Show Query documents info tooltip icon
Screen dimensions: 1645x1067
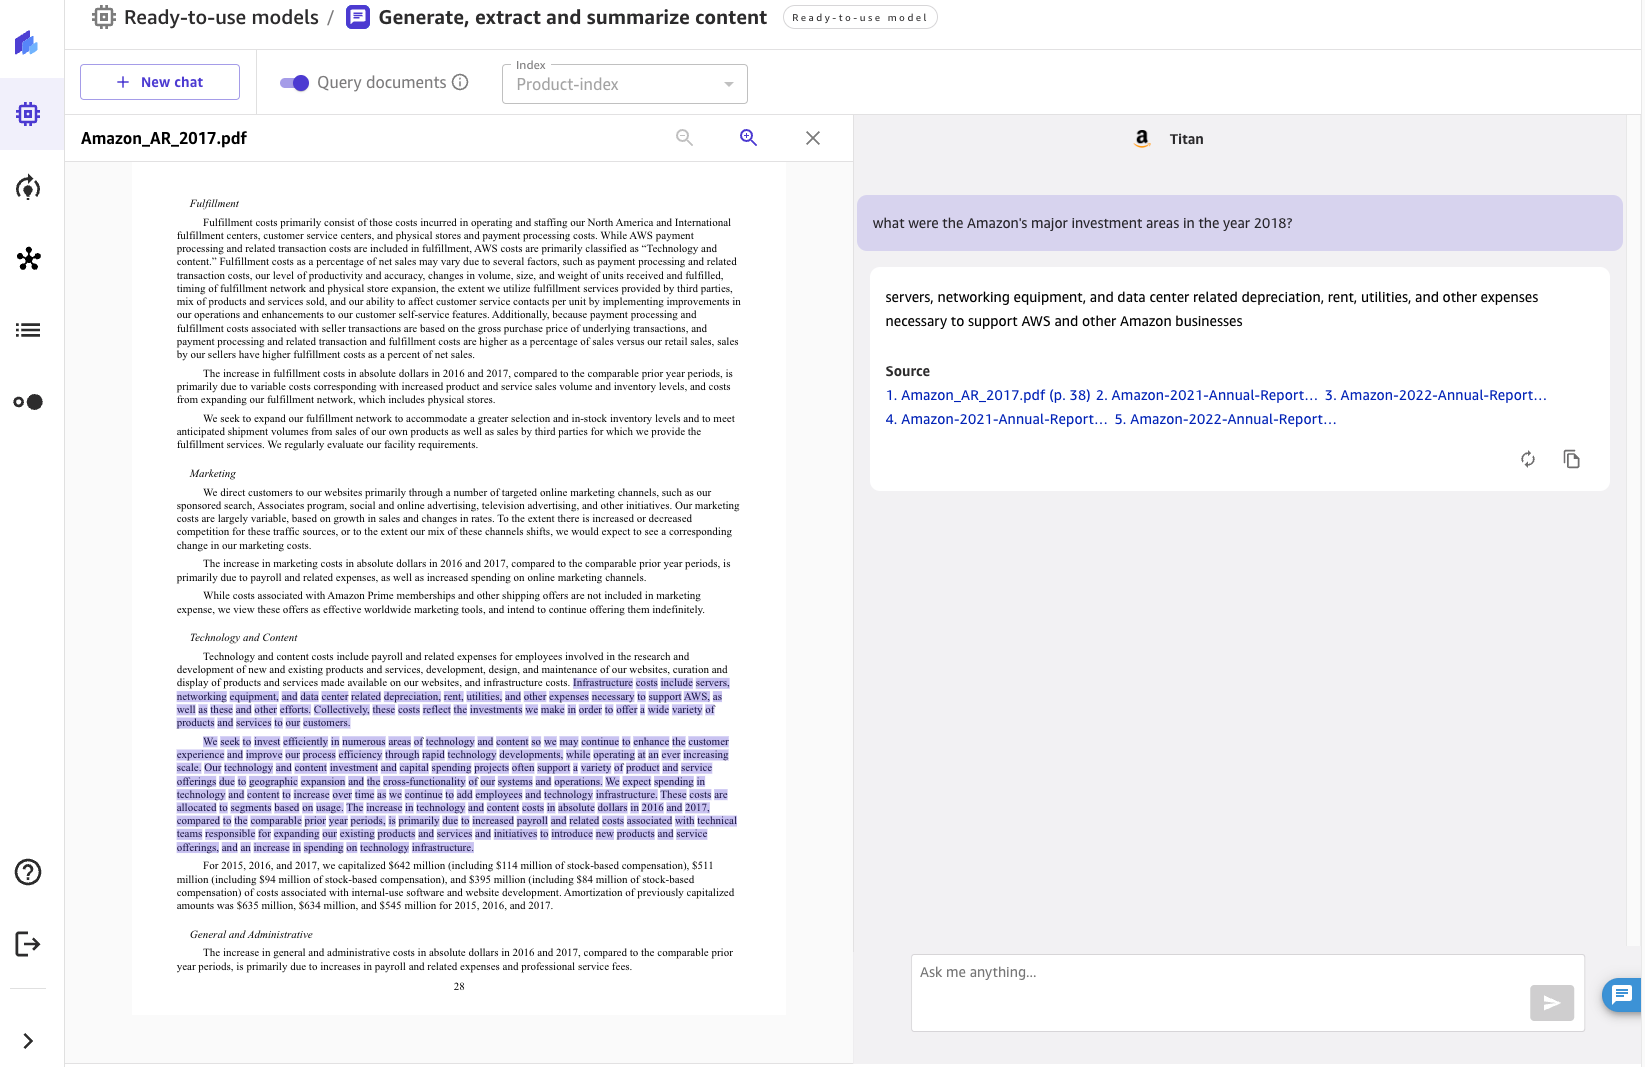460,82
